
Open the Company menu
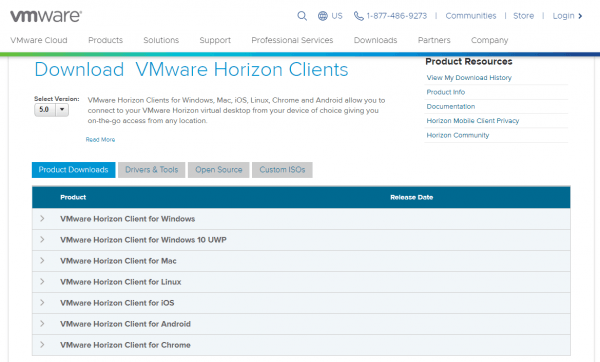(489, 40)
